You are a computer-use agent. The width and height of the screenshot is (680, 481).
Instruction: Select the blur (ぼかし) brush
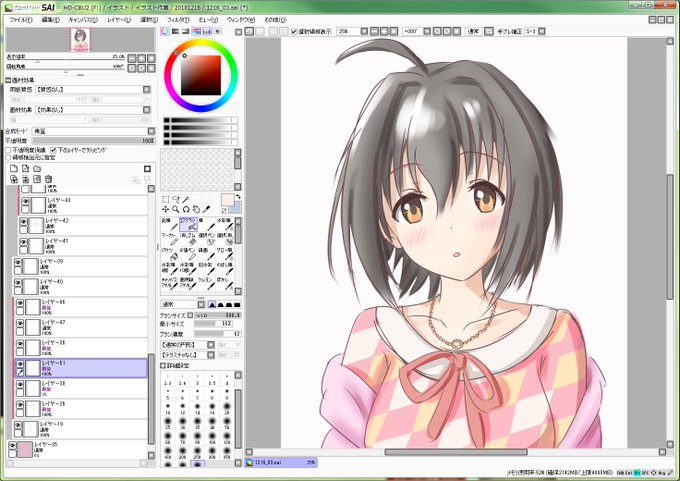(x=225, y=283)
